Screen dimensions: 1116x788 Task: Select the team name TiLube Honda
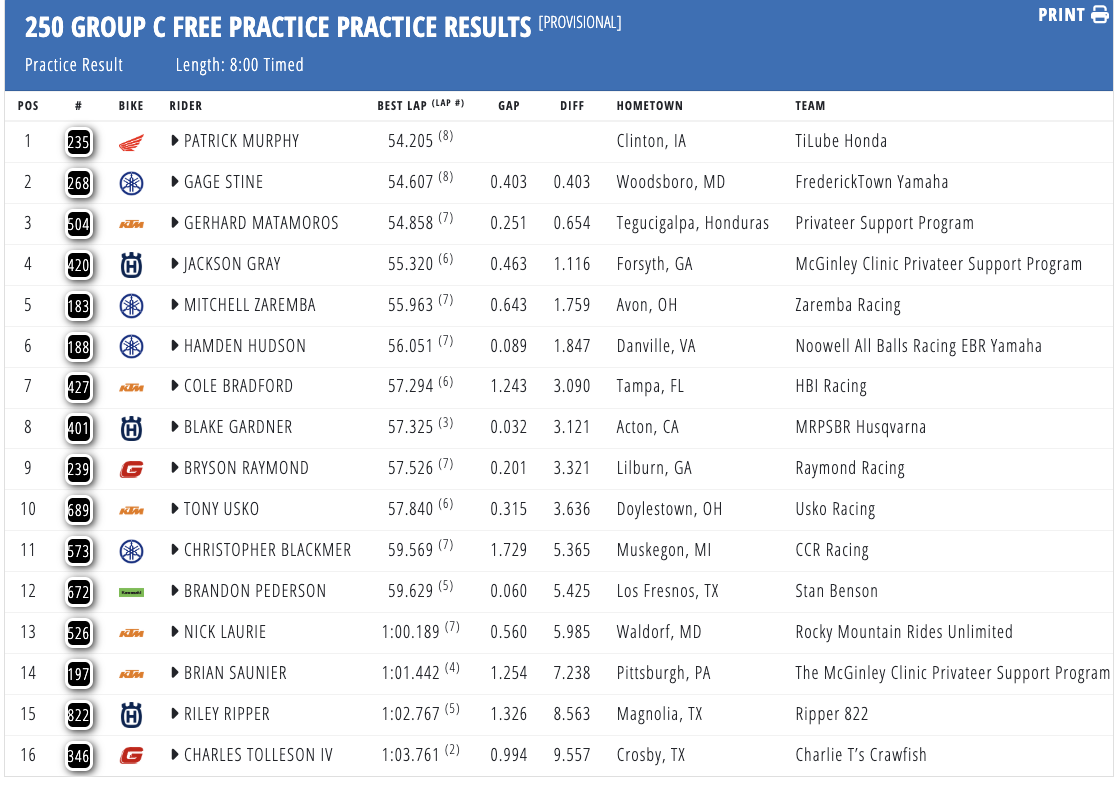tap(840, 141)
